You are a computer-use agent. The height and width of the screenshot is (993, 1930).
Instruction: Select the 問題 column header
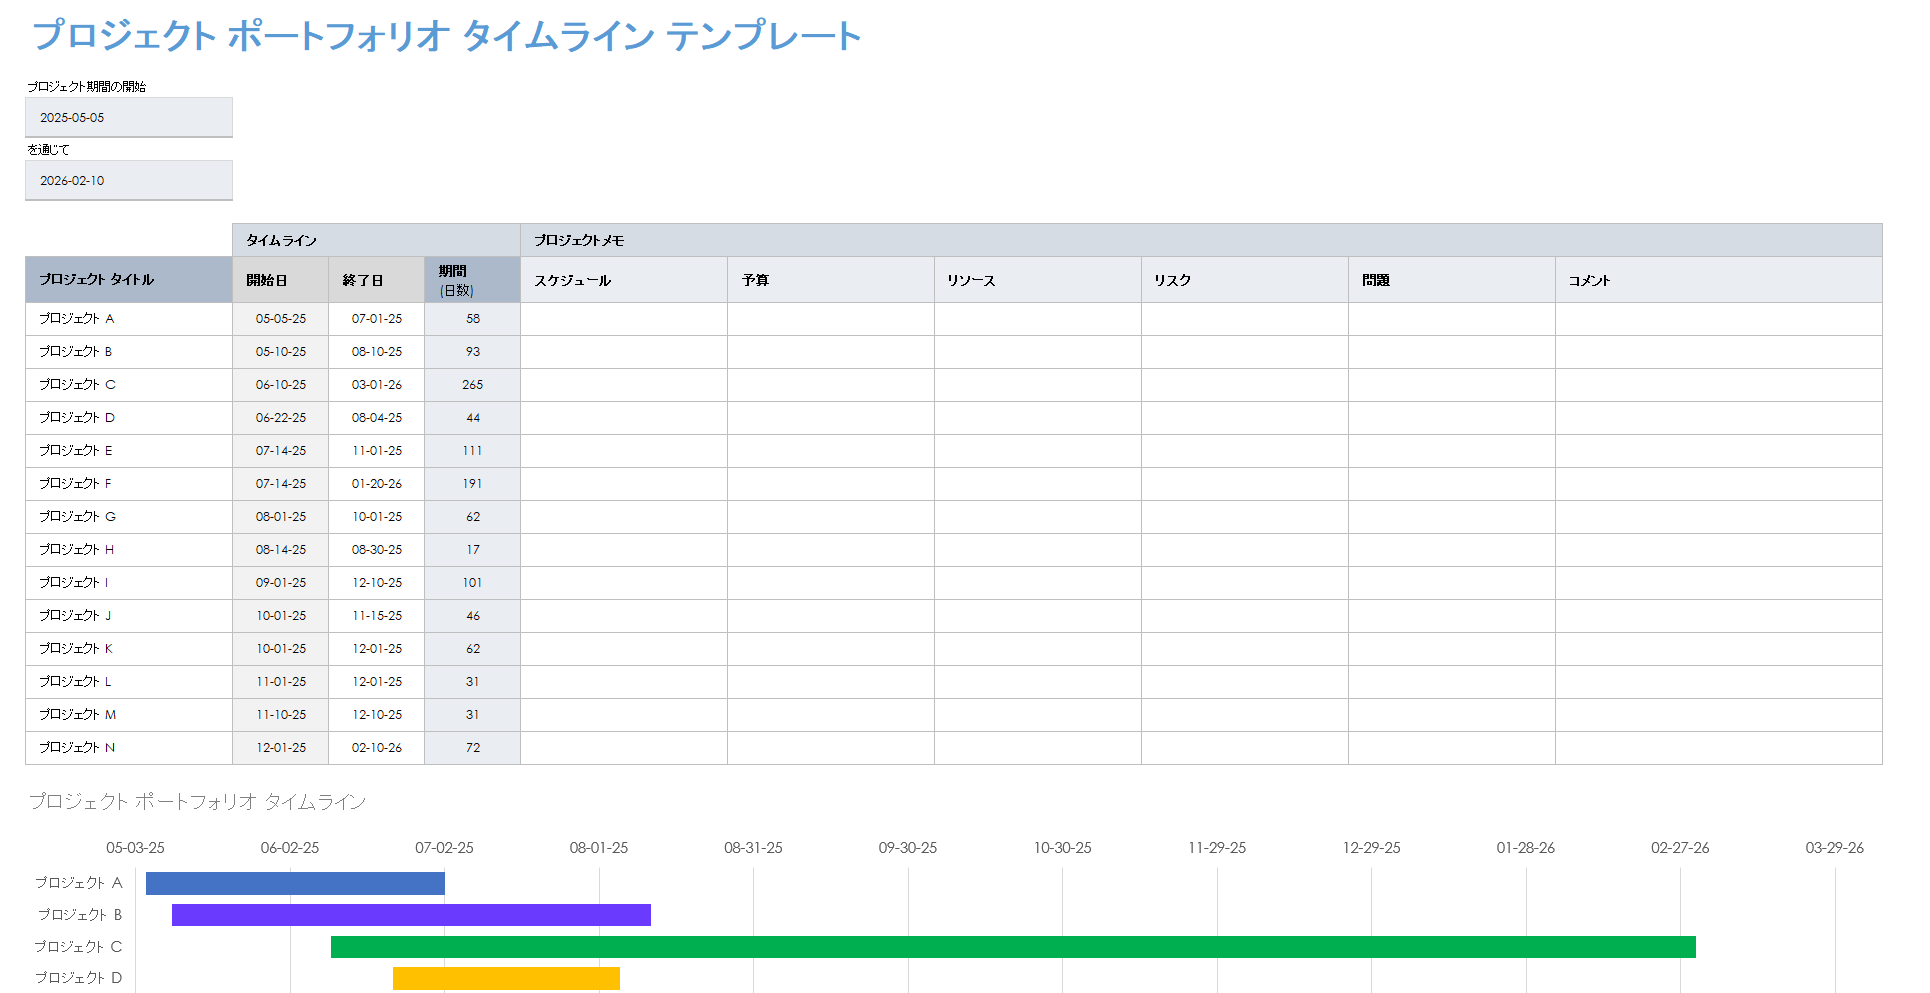tap(1452, 279)
